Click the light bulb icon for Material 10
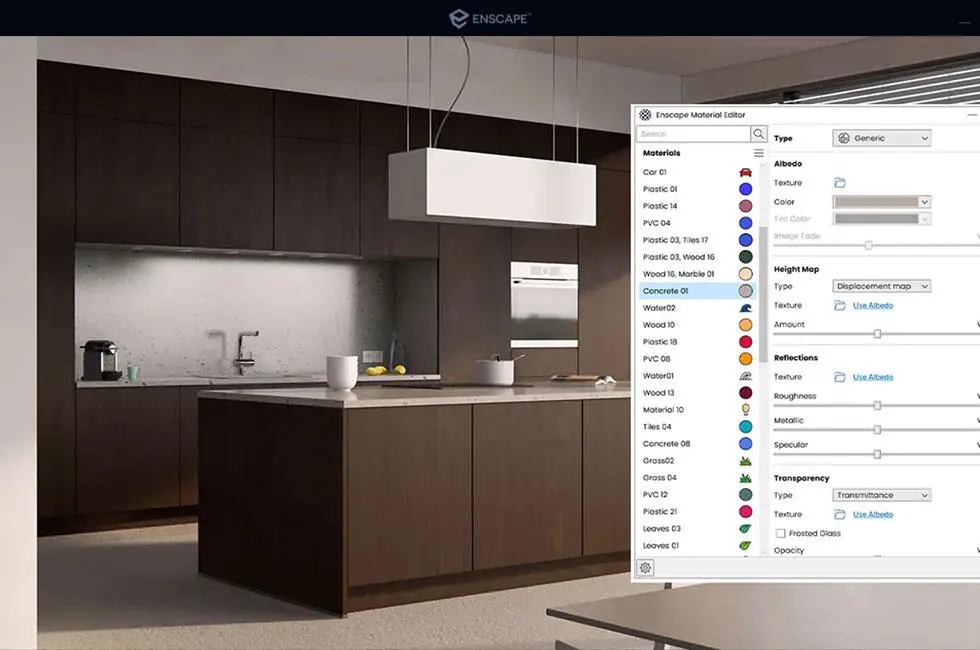The width and height of the screenshot is (980, 650). point(745,409)
